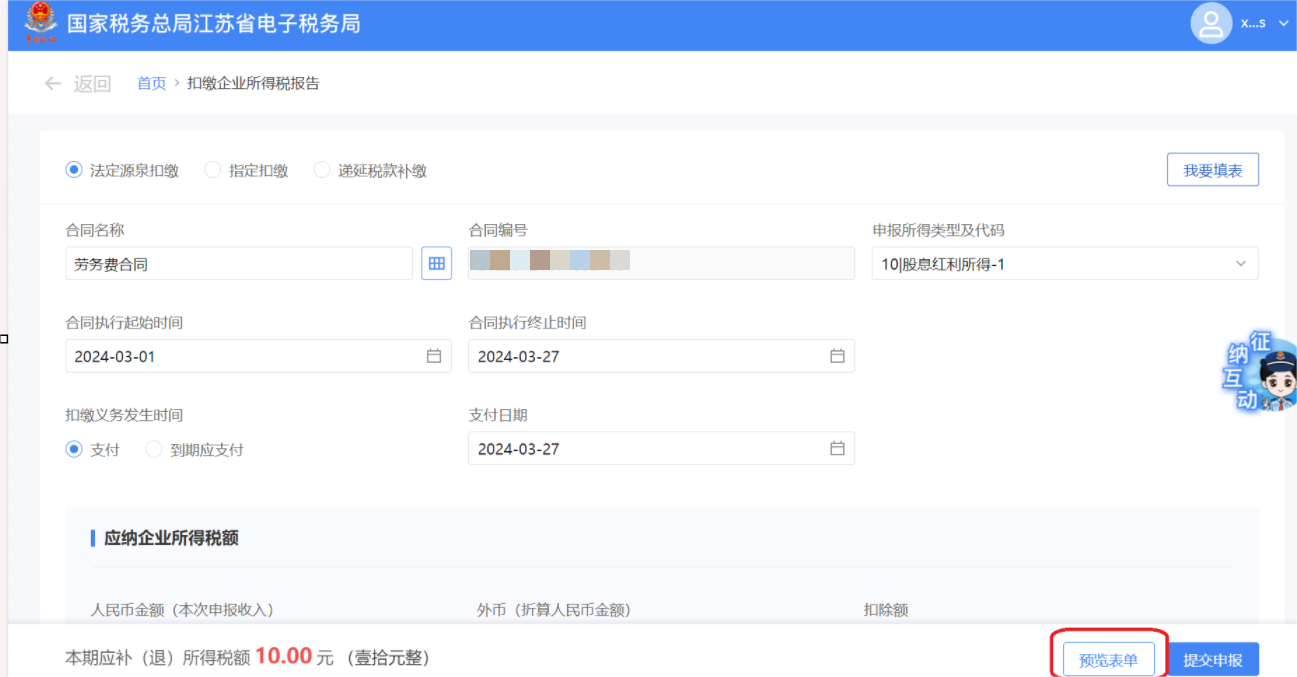1297x677 pixels.
Task: Select the 法定源泉扣缴 radio option
Action: pyautogui.click(x=74, y=170)
